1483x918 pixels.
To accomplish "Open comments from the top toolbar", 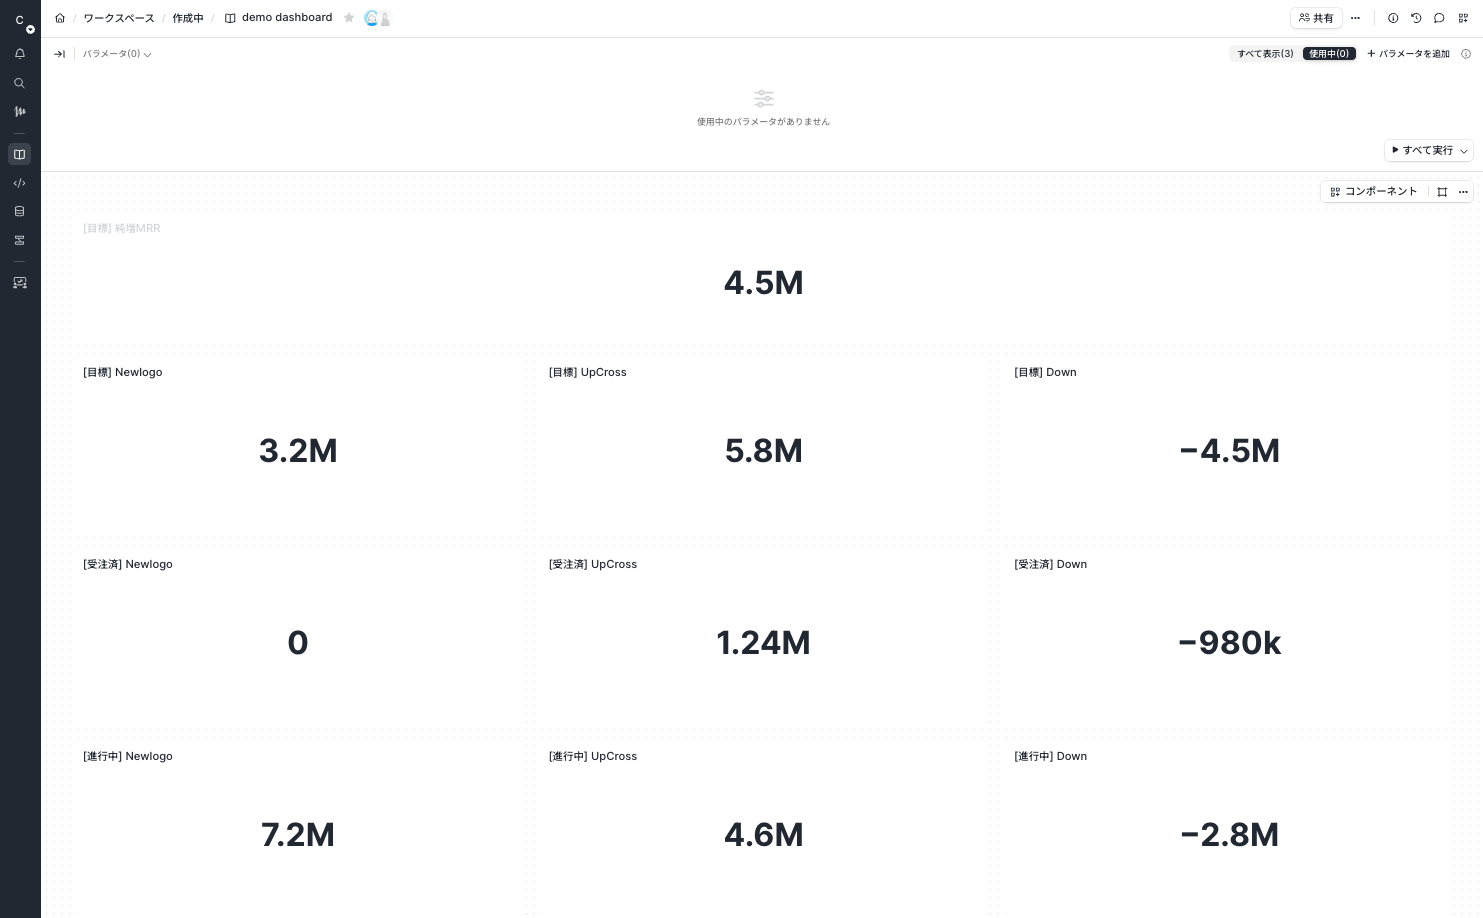I will [x=1439, y=18].
